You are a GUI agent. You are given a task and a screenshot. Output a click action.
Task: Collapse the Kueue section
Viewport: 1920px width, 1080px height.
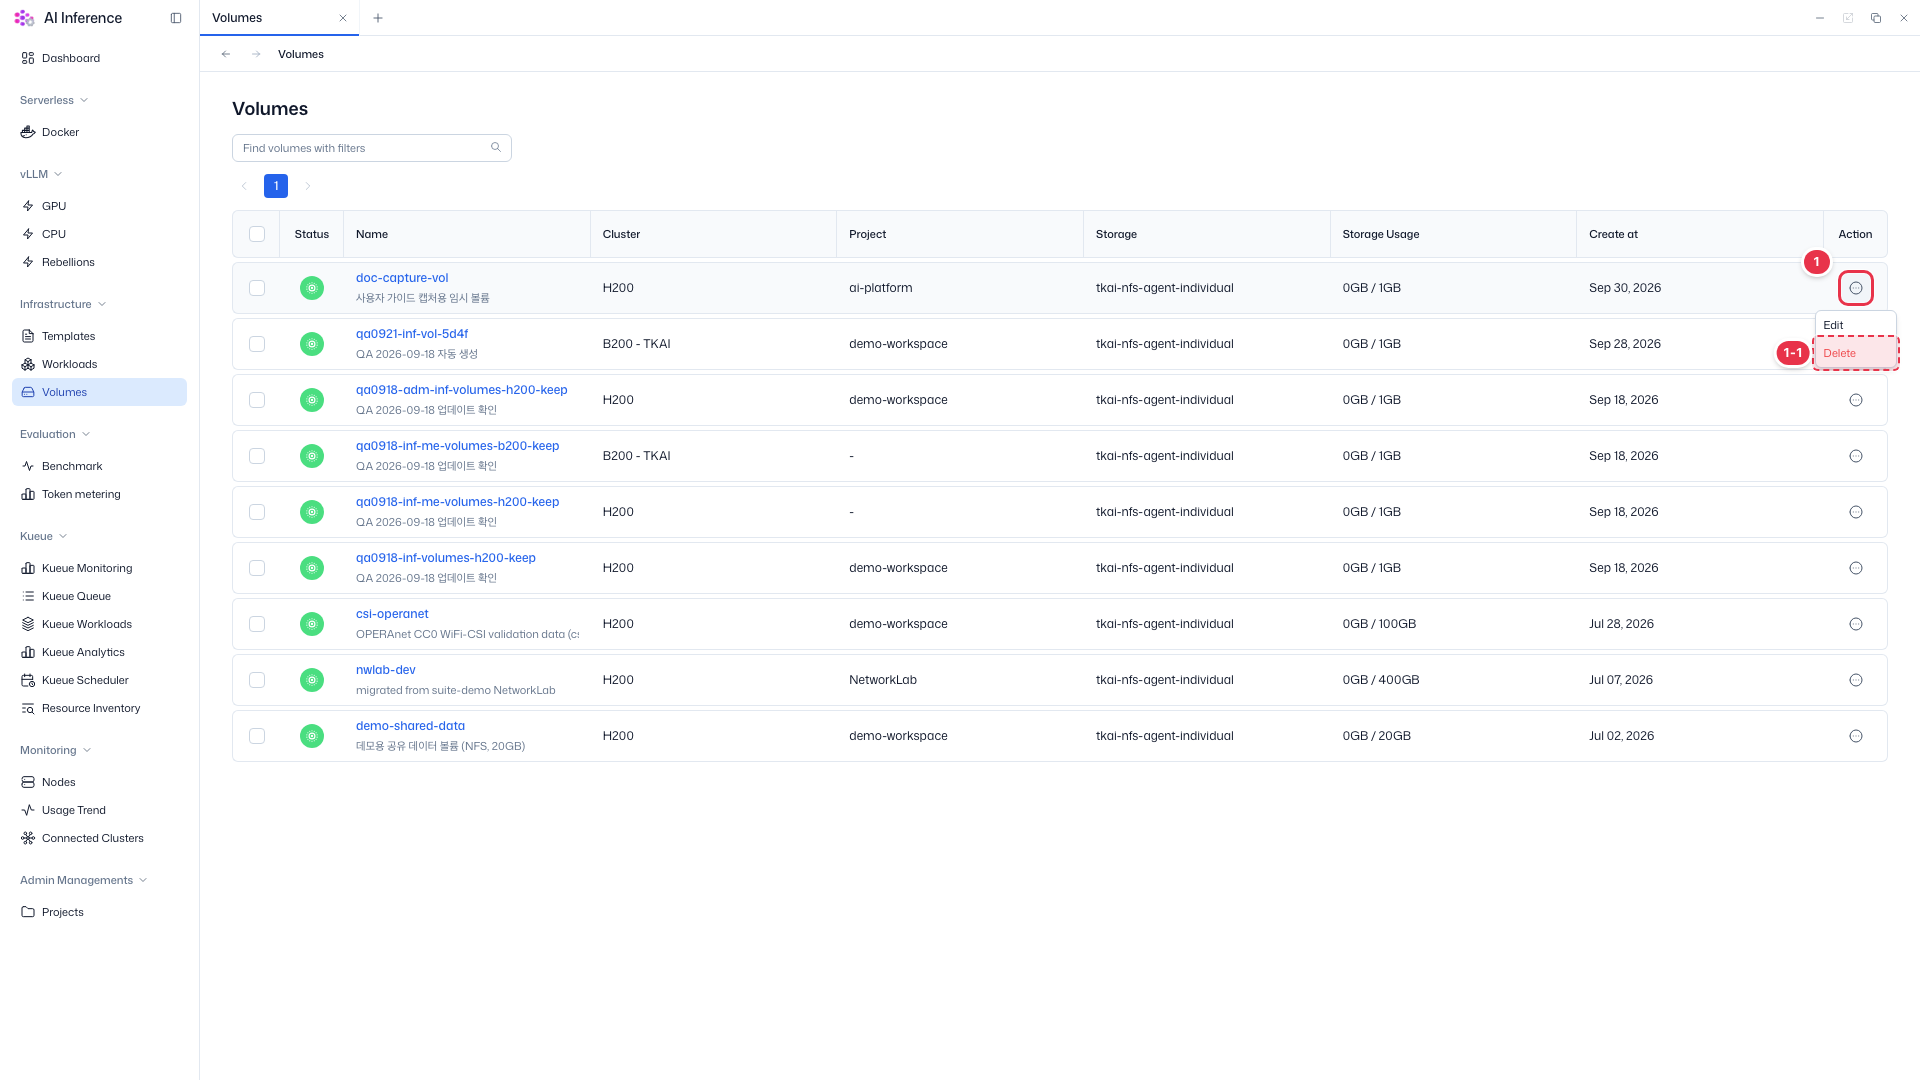tap(44, 536)
